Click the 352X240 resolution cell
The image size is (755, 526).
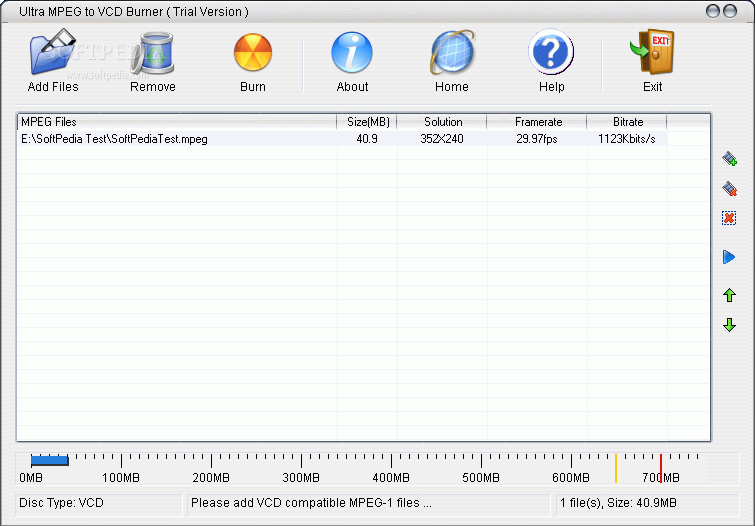[x=442, y=139]
